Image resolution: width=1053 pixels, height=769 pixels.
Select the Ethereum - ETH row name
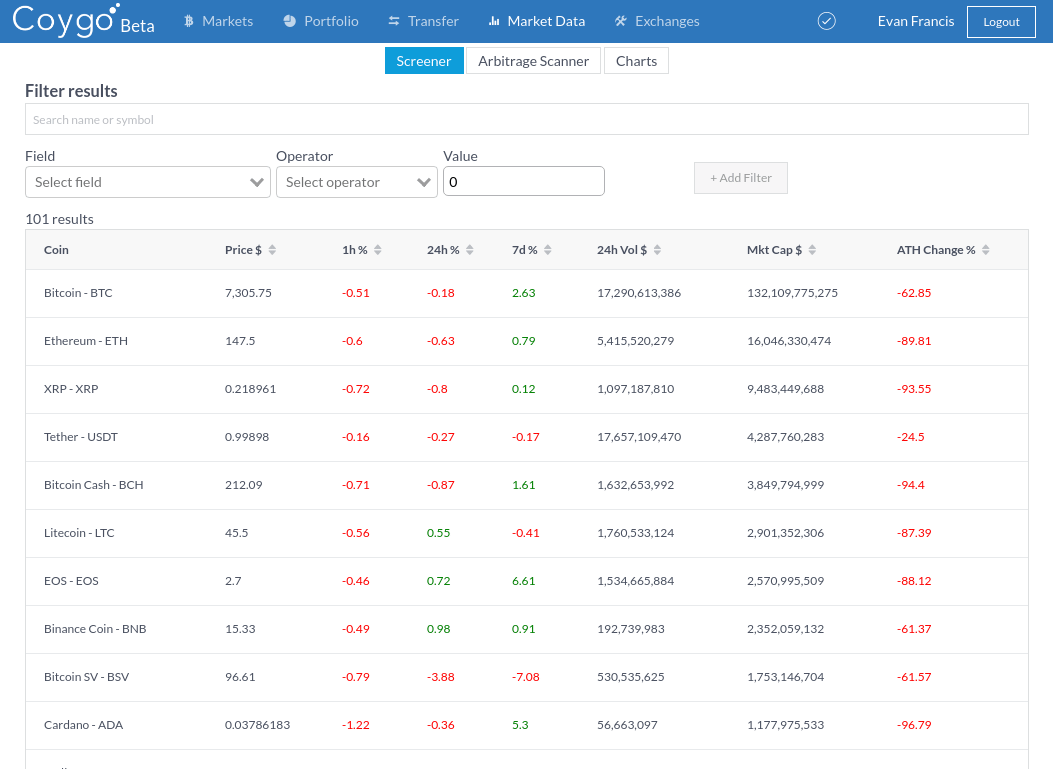tap(86, 341)
